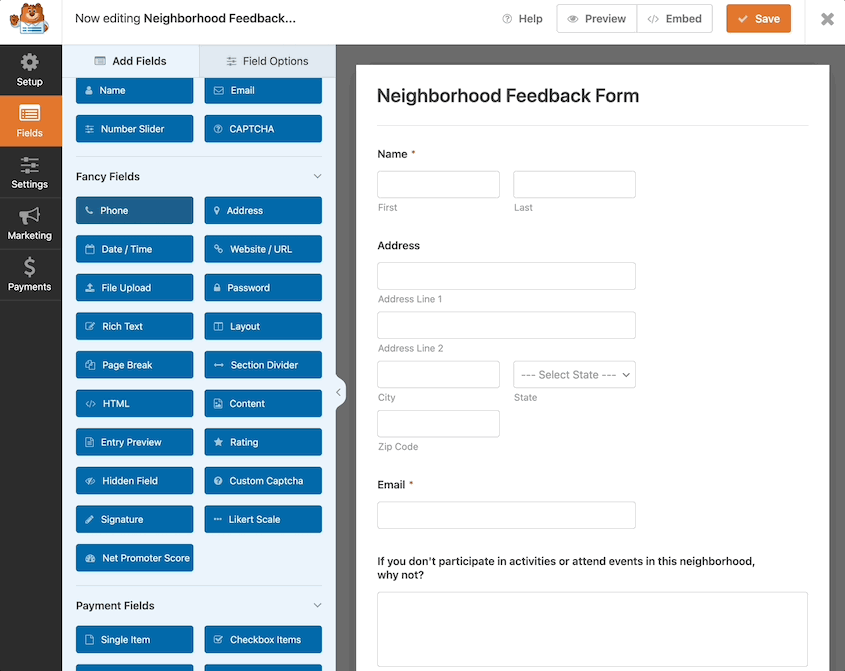Select the Fields icon in sidebar
This screenshot has width=845, height=671.
tap(30, 121)
